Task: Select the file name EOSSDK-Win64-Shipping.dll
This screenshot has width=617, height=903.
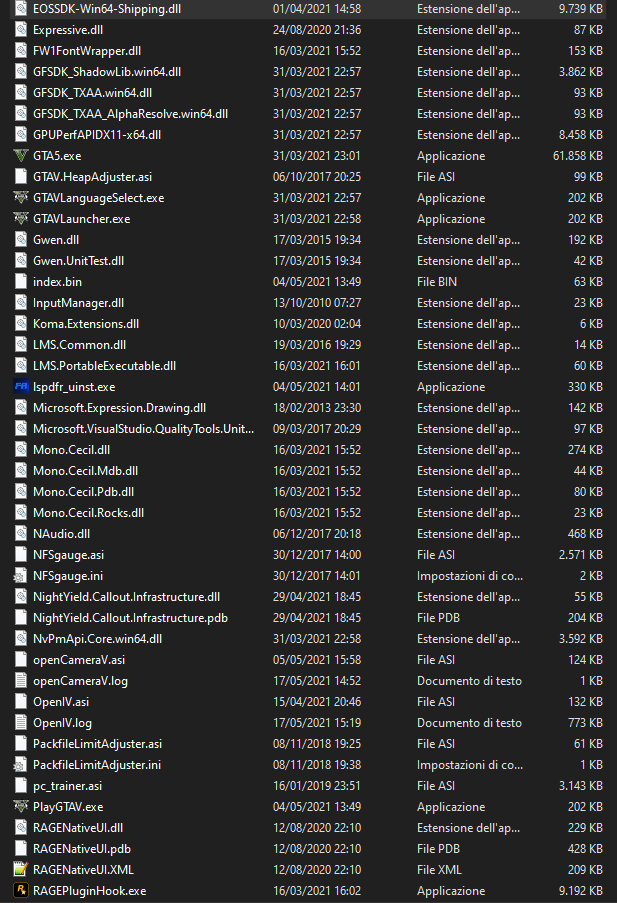Action: tap(107, 9)
